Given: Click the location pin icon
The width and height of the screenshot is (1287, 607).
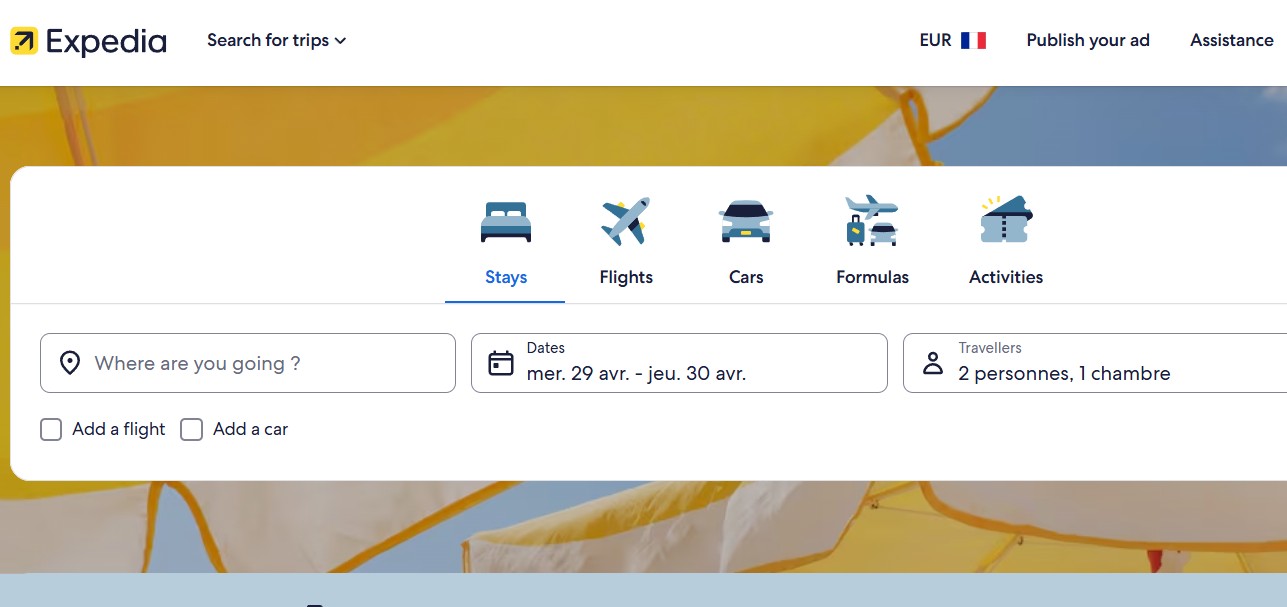Looking at the screenshot, I should [x=70, y=363].
